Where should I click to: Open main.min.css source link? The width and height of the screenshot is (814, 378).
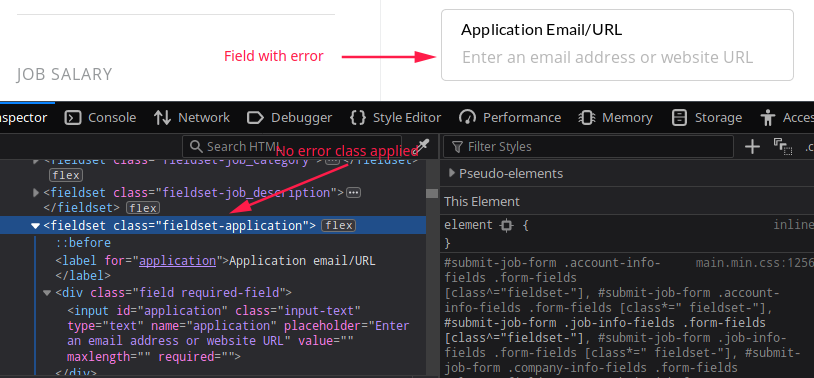(x=754, y=263)
